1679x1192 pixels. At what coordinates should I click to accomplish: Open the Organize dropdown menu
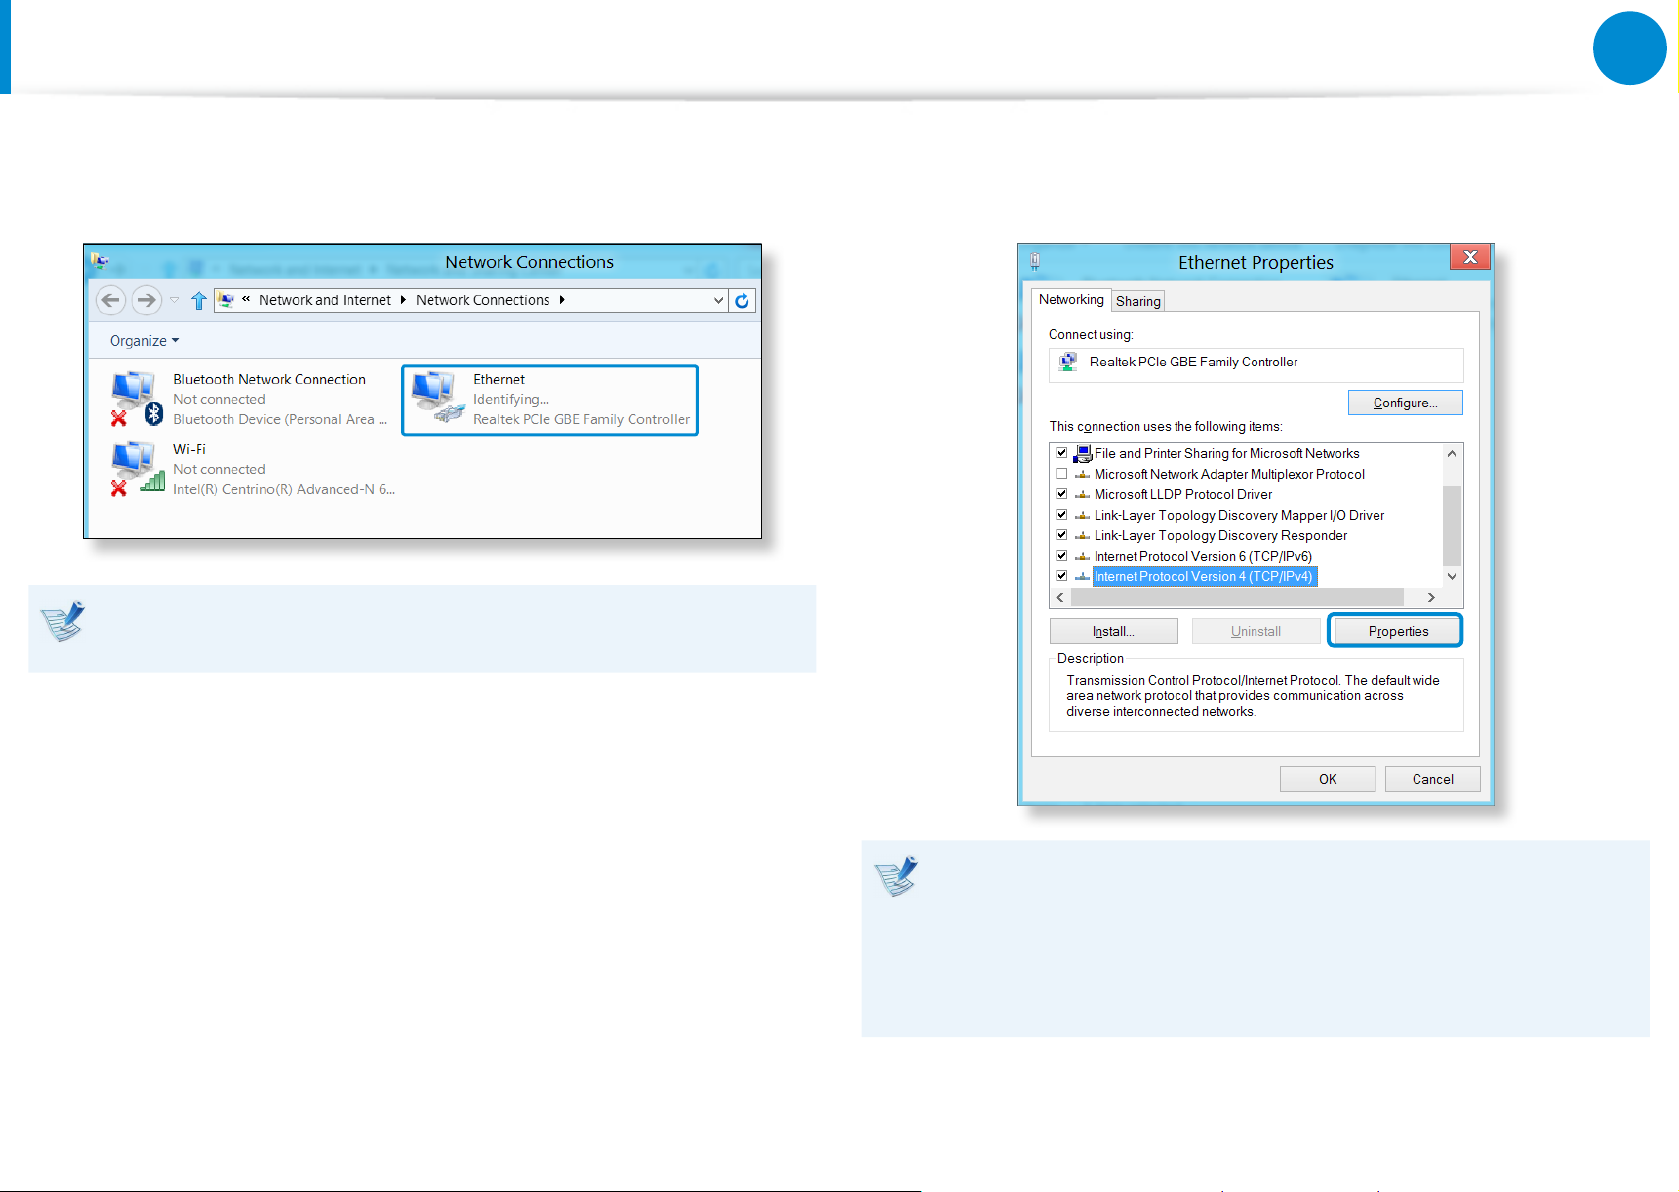[144, 341]
